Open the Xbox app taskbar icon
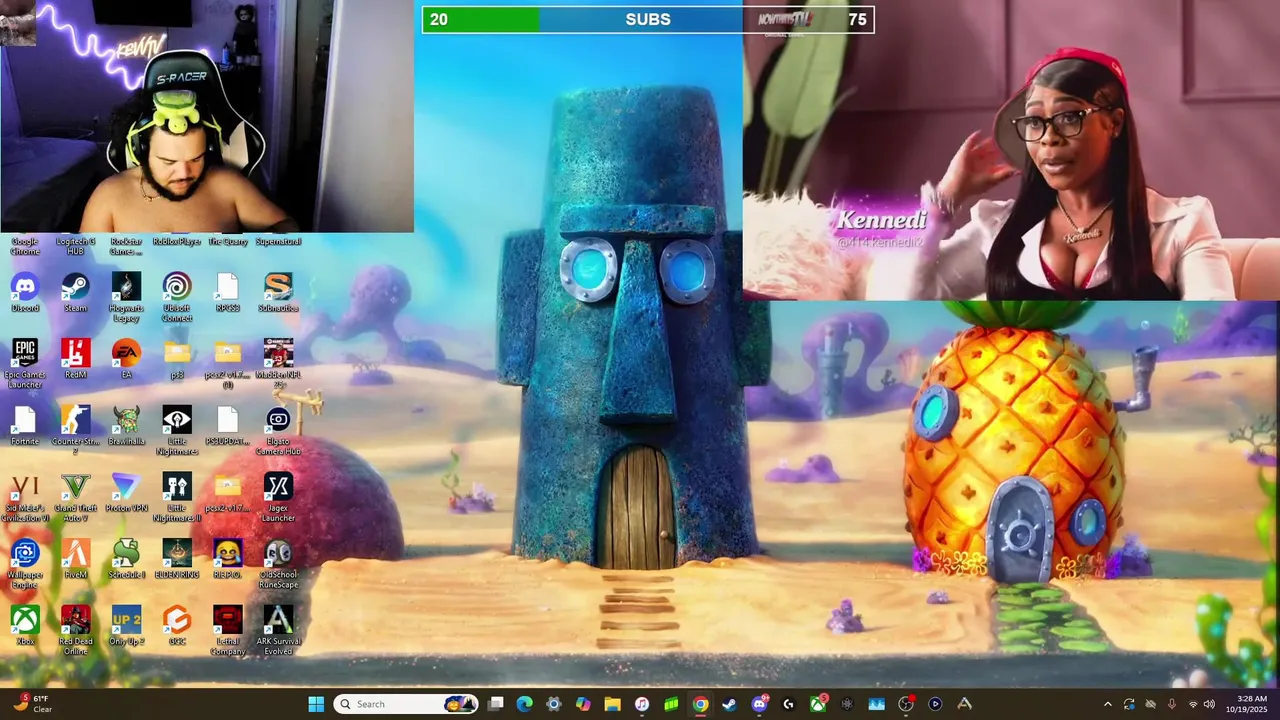Image resolution: width=1280 pixels, height=720 pixels. pos(818,704)
